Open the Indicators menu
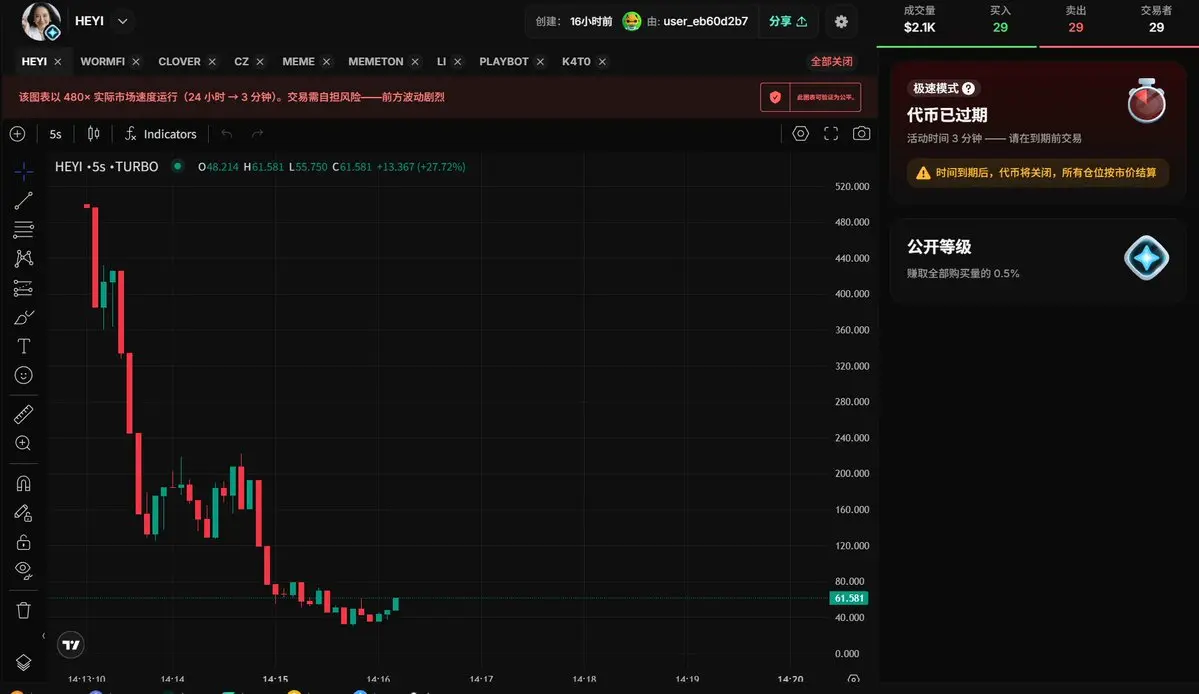 coord(161,134)
